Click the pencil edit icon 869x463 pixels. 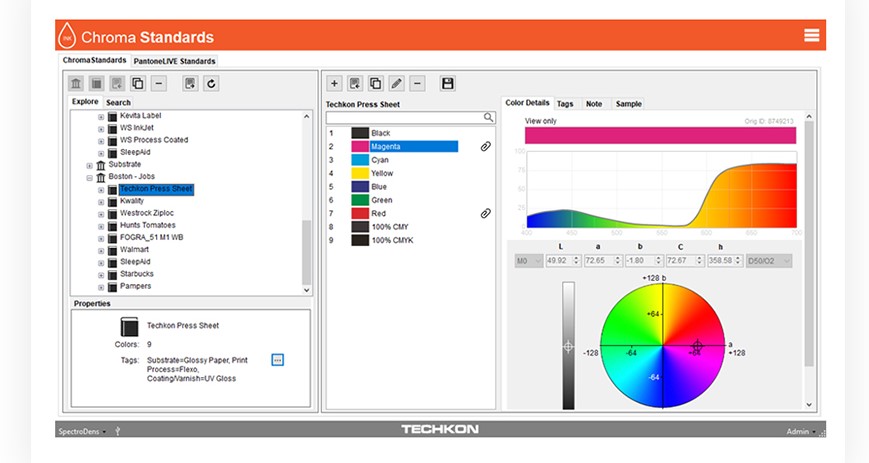coord(396,84)
